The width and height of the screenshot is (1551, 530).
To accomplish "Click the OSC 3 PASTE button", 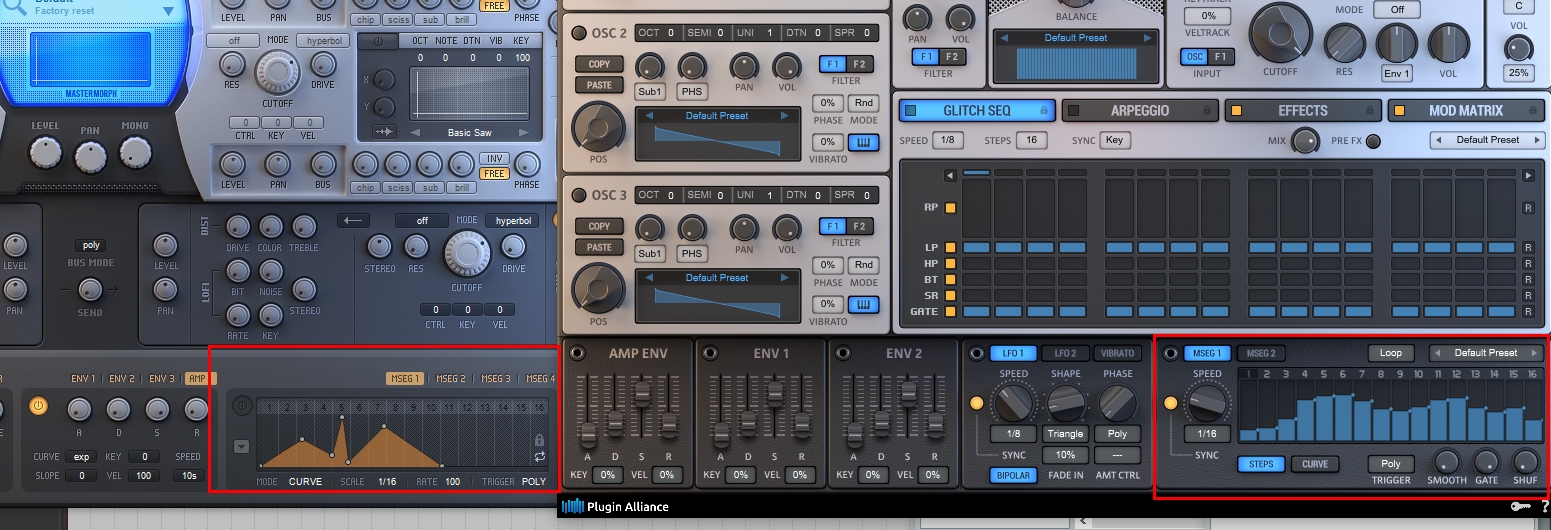I will click(599, 247).
